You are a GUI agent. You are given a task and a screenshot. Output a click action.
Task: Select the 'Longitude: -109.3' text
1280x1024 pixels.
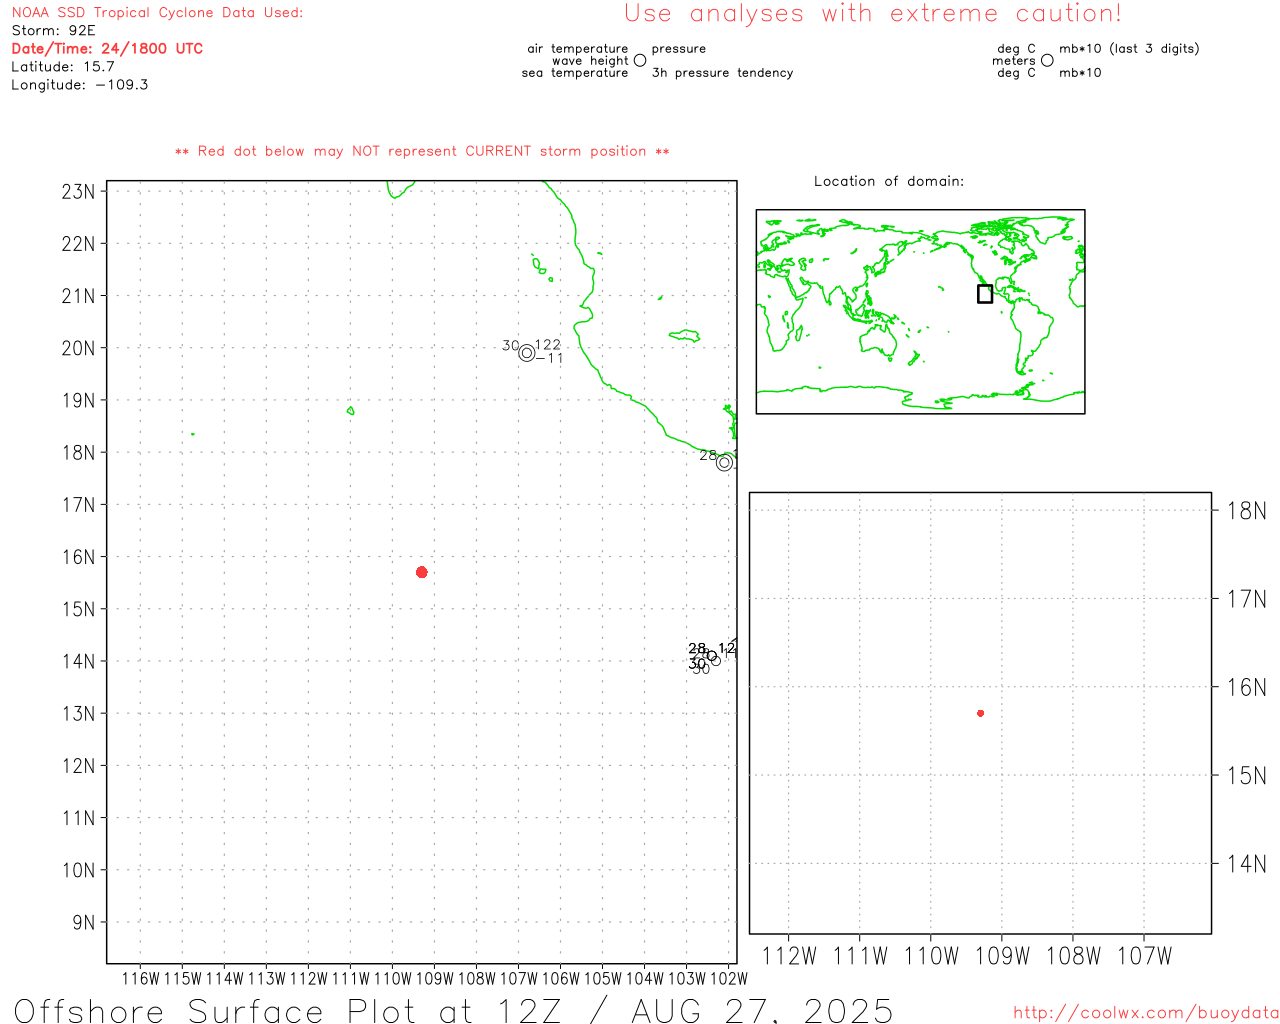coord(80,85)
